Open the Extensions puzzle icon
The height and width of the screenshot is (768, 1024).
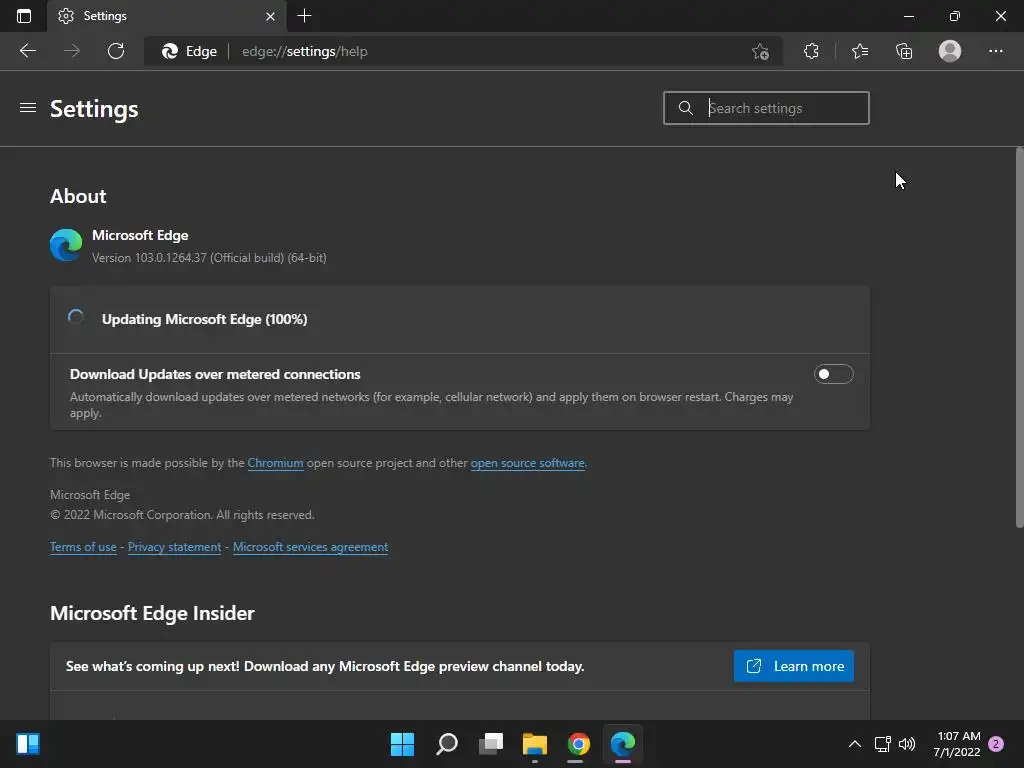811,51
